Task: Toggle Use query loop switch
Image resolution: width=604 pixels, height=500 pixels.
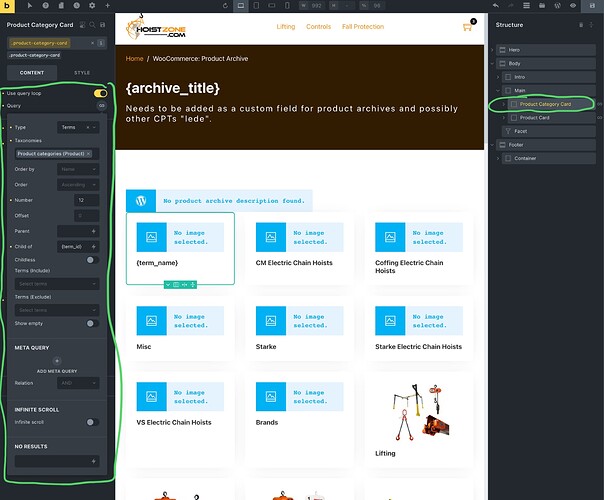Action: click(x=100, y=93)
